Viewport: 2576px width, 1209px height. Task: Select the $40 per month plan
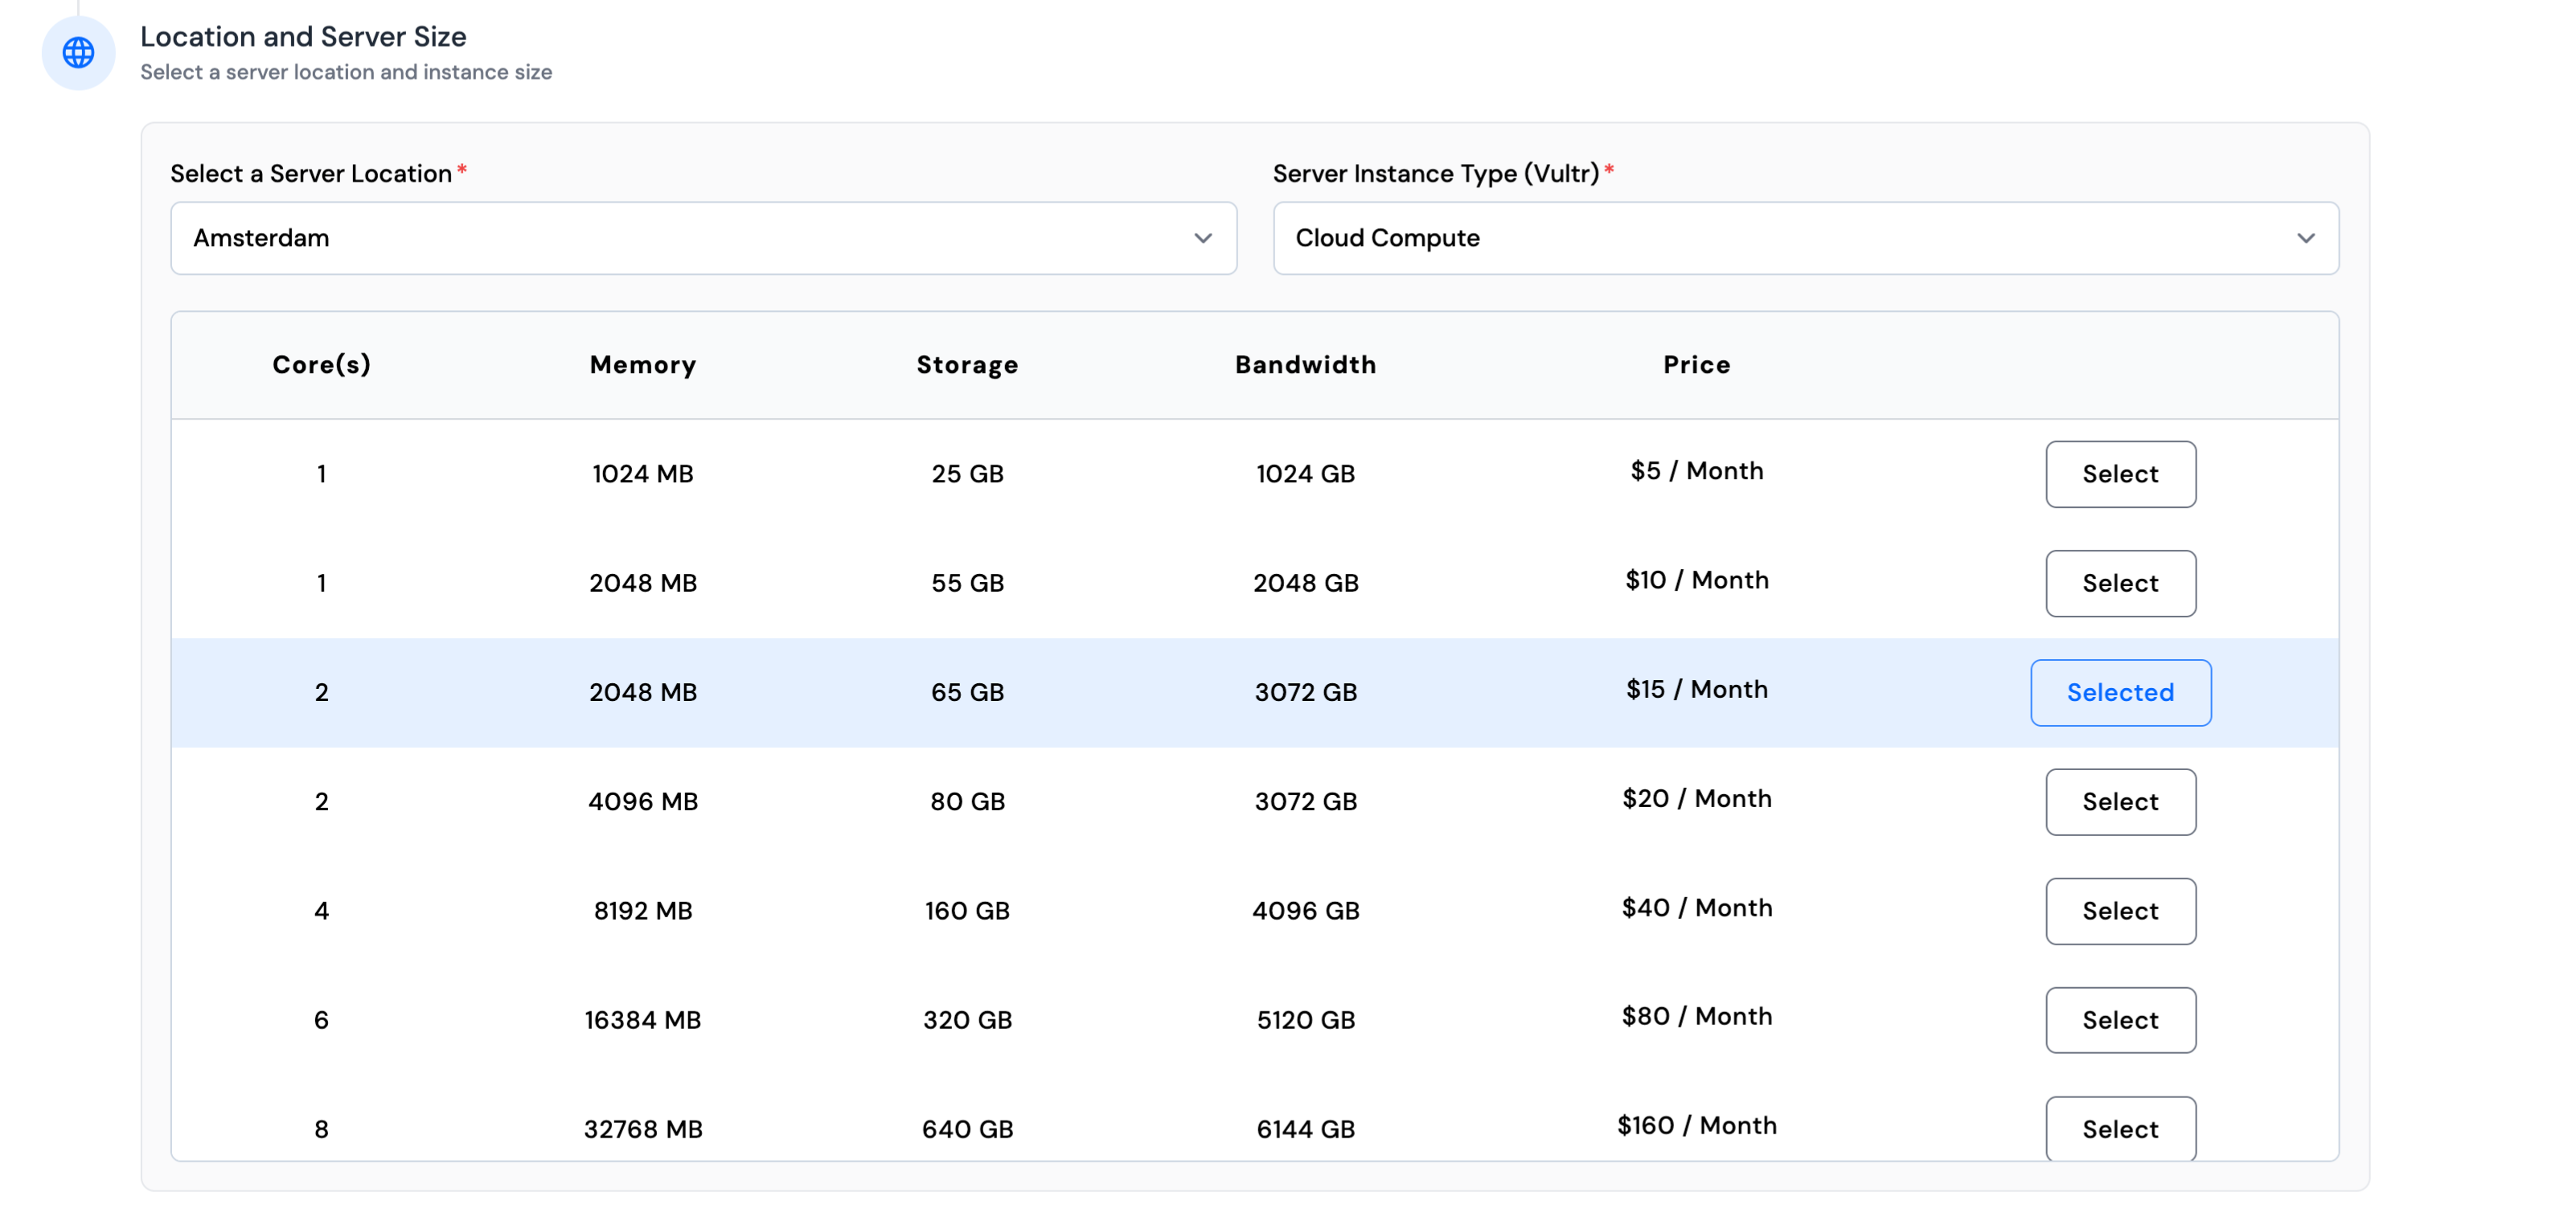(x=2120, y=911)
